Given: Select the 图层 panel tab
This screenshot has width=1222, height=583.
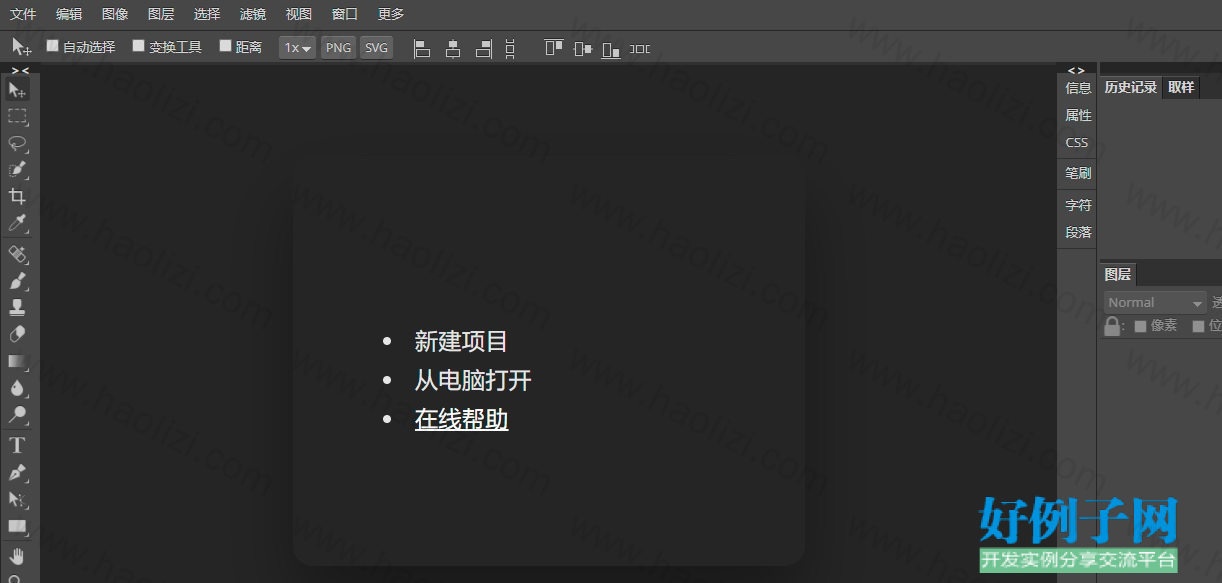Looking at the screenshot, I should (1118, 274).
